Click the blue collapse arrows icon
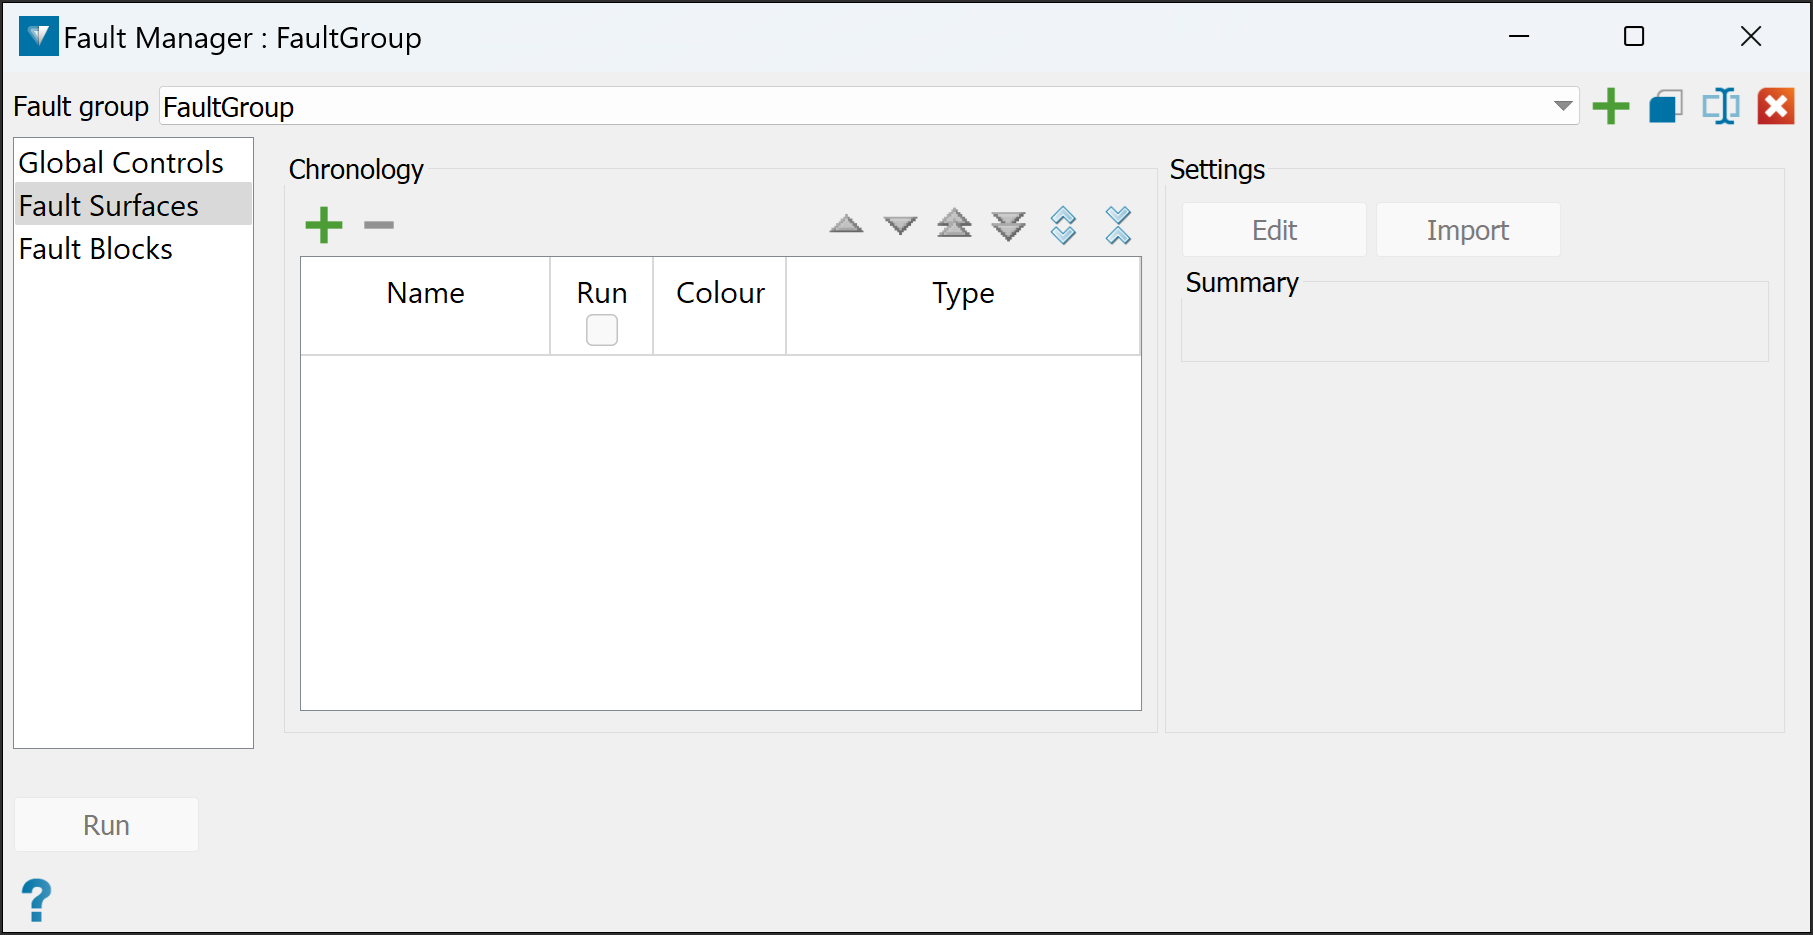This screenshot has width=1813, height=935. click(1118, 225)
